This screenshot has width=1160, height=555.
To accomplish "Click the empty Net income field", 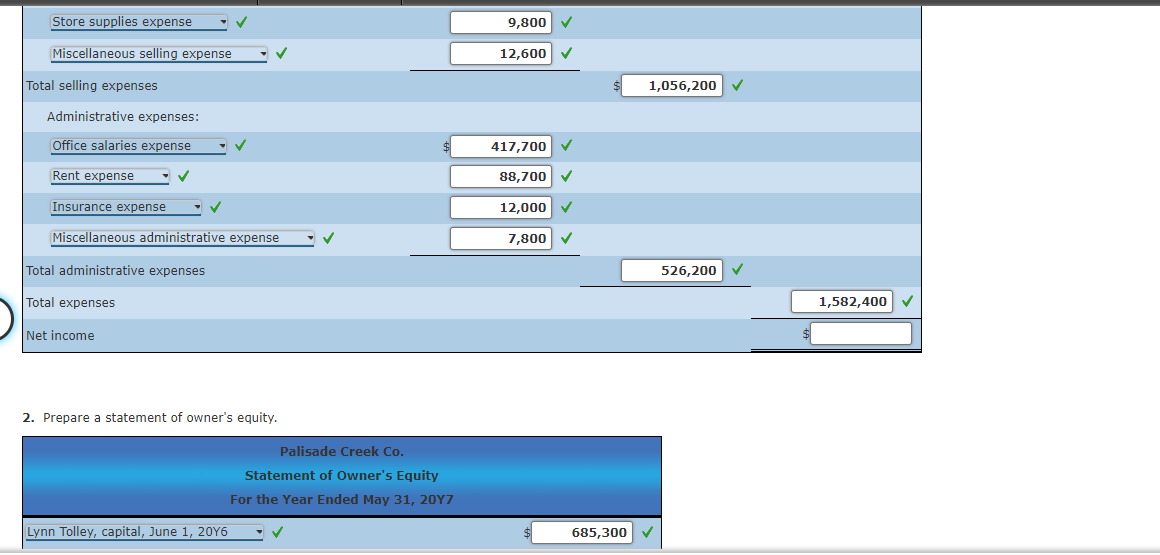I will (861, 334).
